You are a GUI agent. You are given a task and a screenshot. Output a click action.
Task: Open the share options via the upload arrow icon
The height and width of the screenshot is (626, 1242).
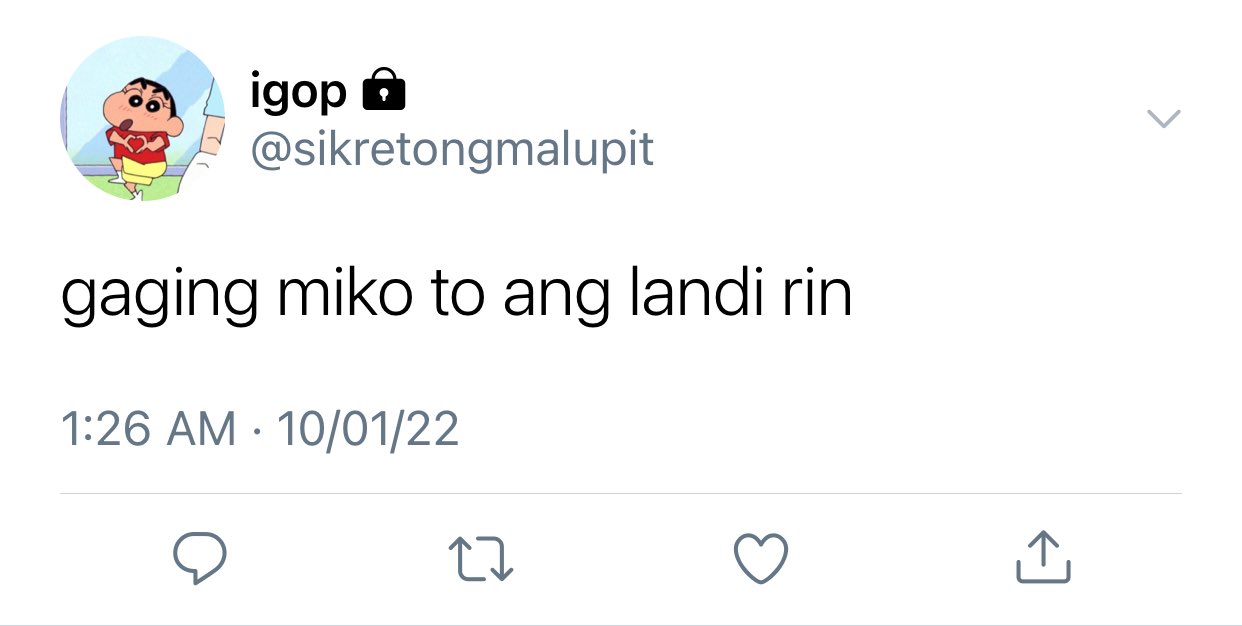(x=1043, y=557)
